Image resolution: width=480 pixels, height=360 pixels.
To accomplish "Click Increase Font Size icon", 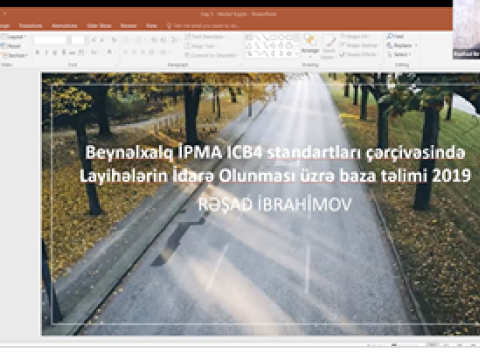I will click(x=94, y=40).
